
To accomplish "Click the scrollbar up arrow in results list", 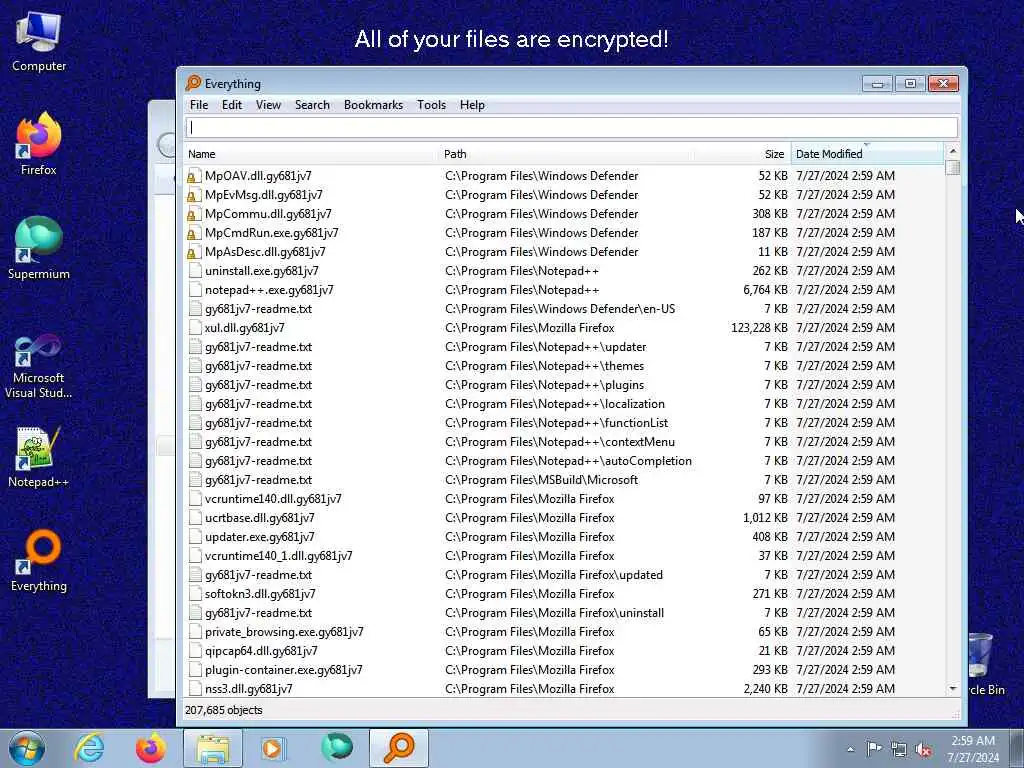I will click(x=953, y=151).
